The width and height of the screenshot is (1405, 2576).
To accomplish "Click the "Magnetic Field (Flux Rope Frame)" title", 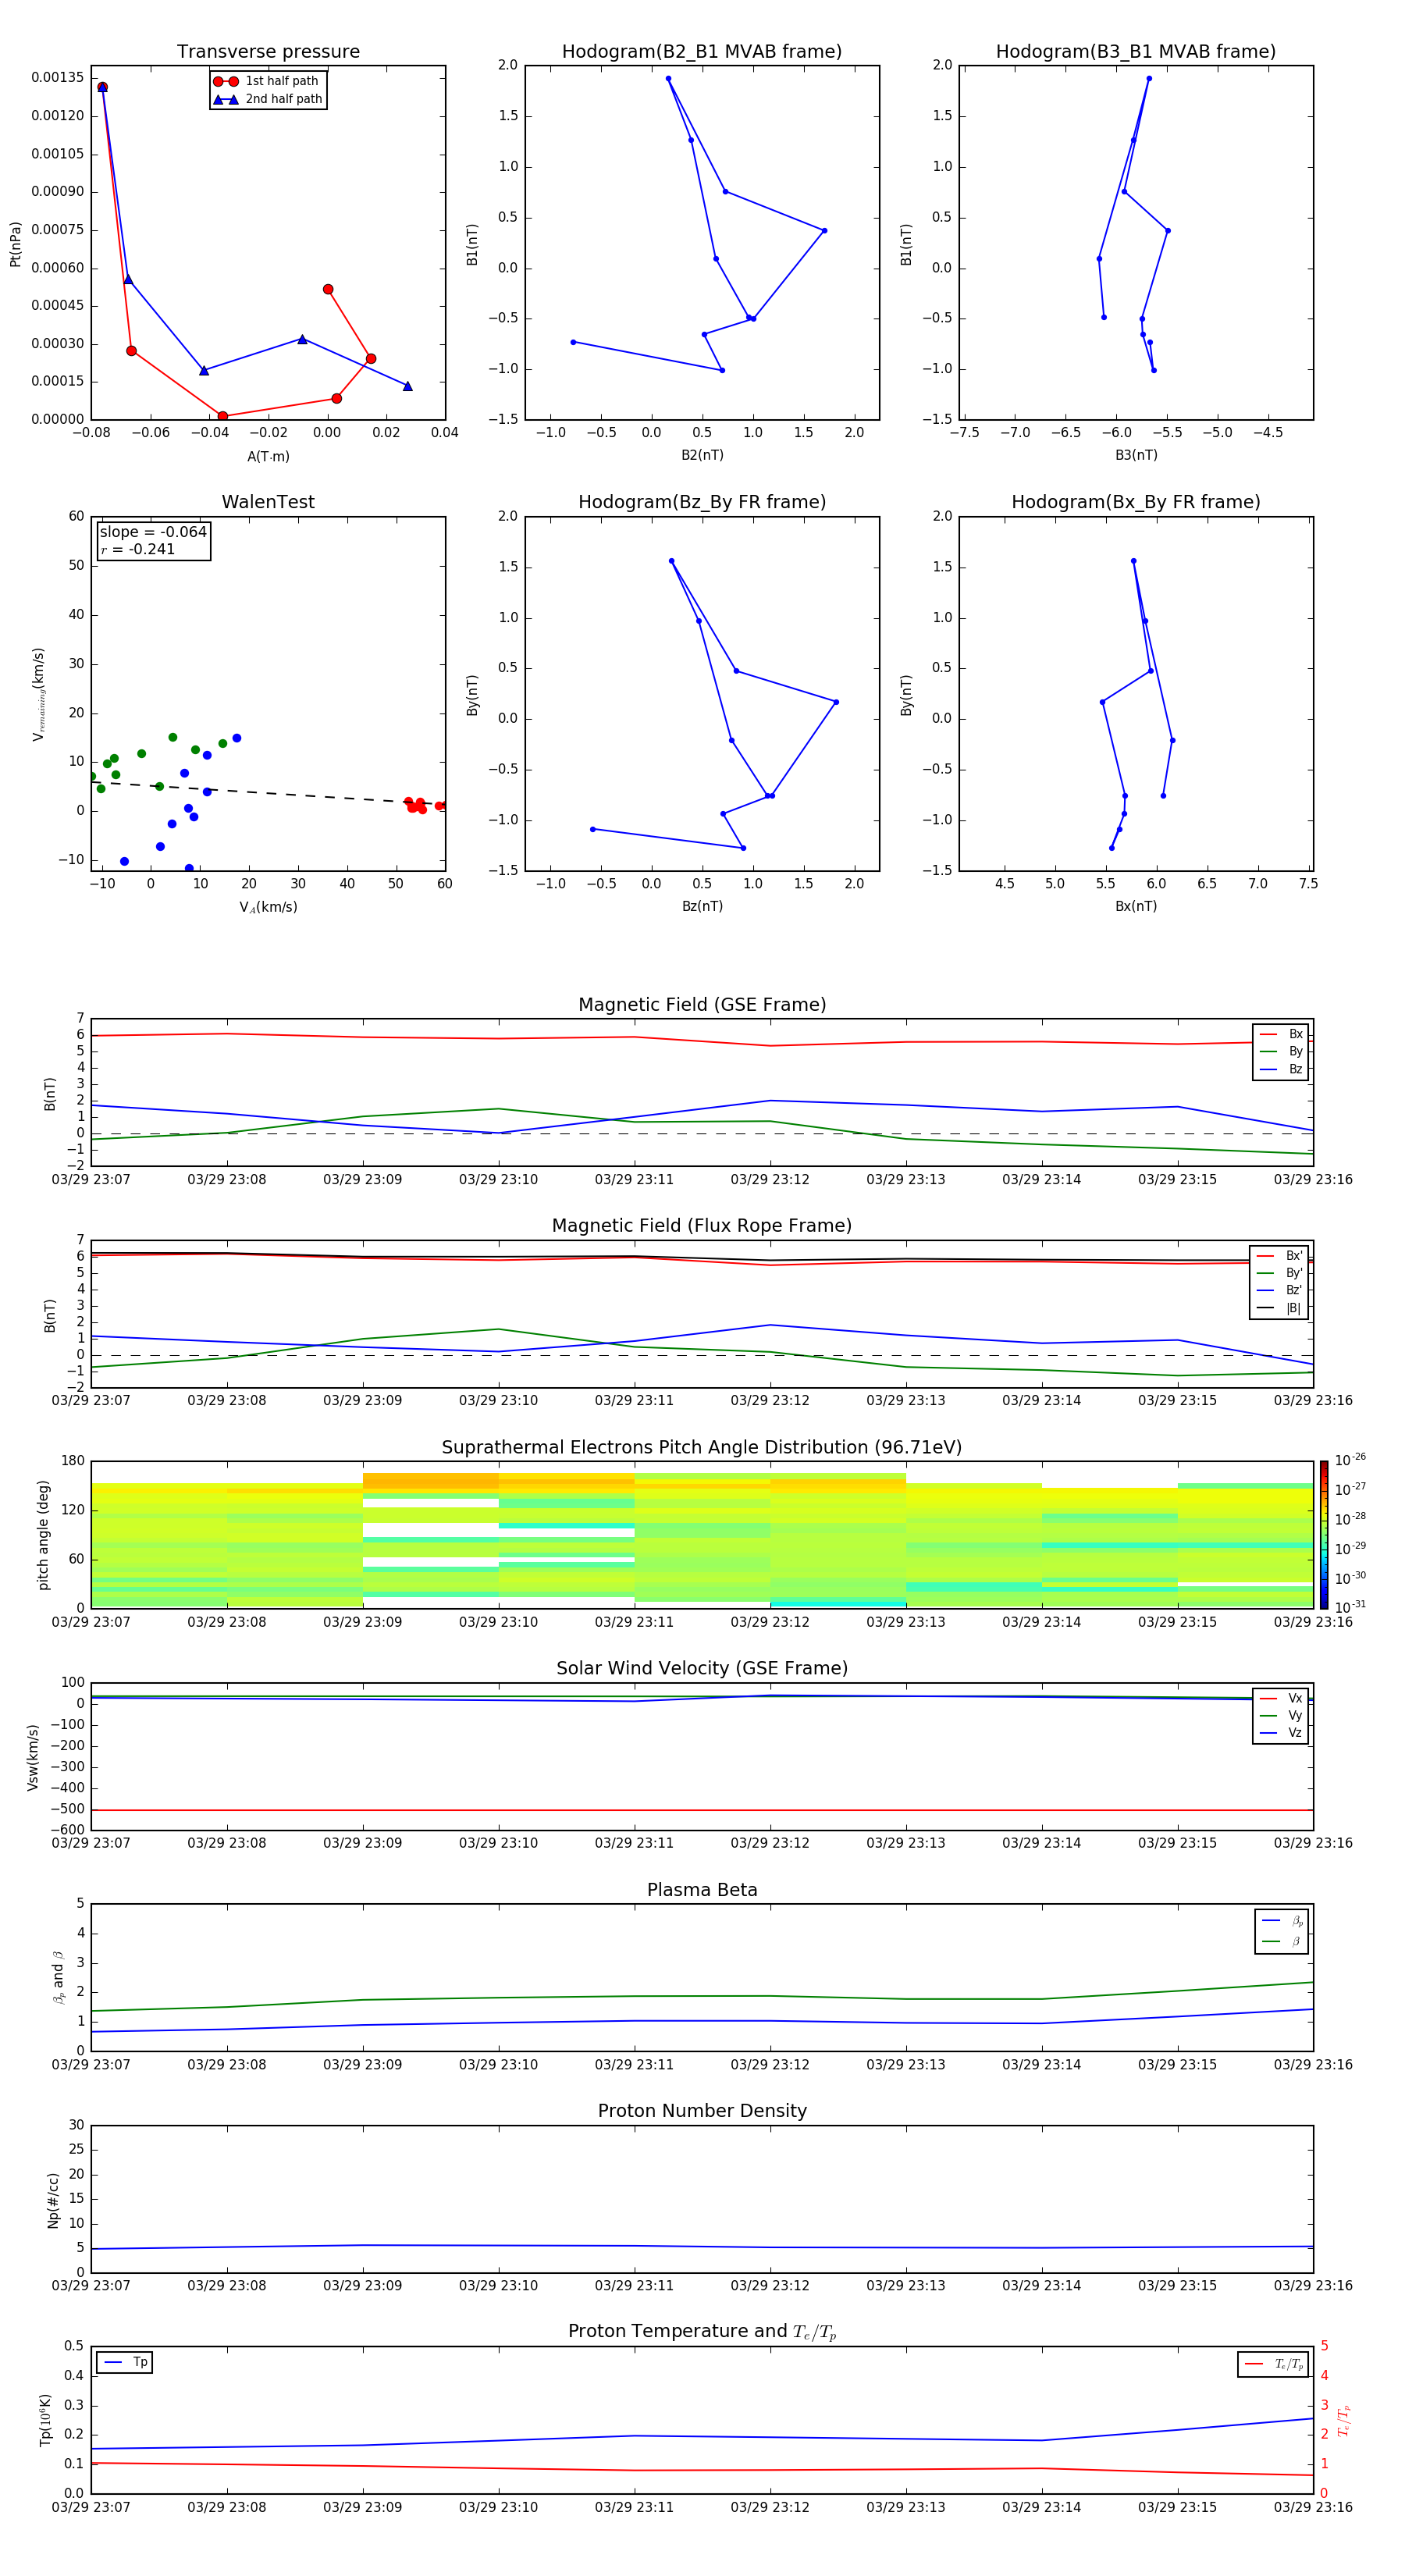I will (x=702, y=1226).
